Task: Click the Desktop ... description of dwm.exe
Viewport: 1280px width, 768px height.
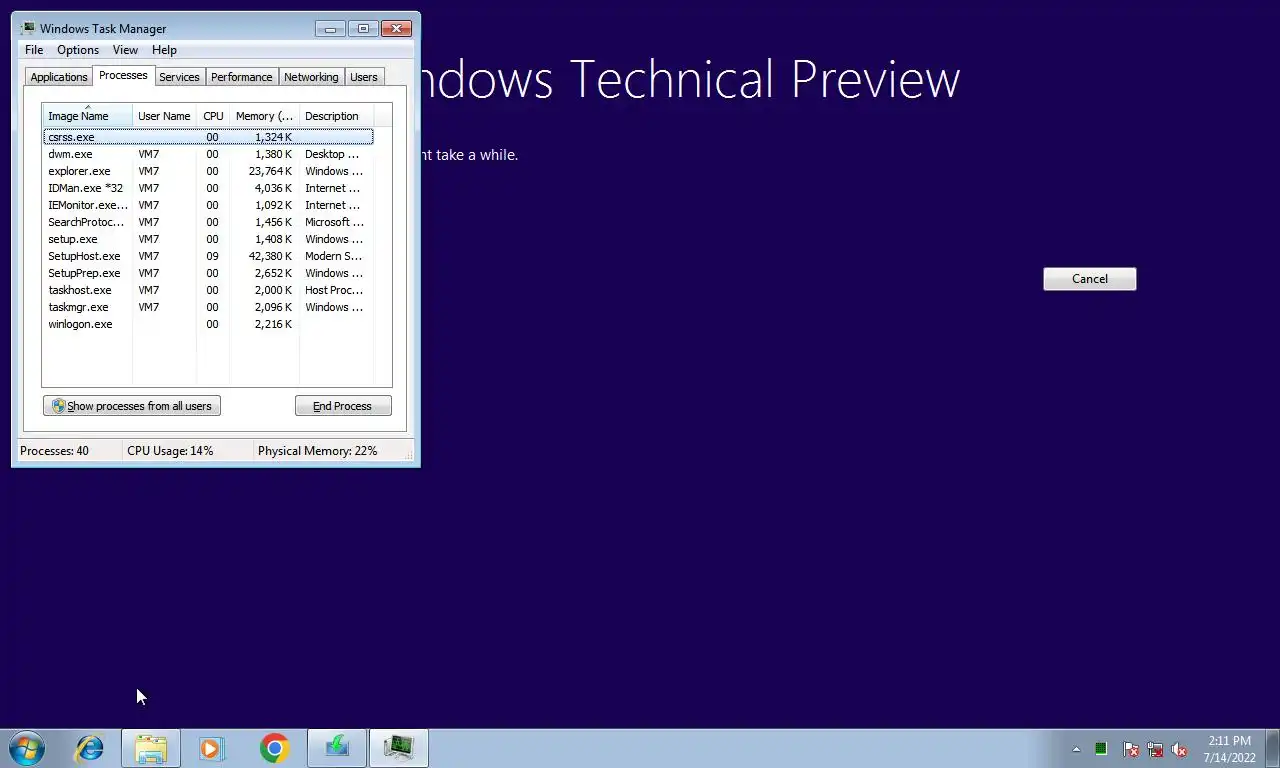Action: (x=331, y=154)
